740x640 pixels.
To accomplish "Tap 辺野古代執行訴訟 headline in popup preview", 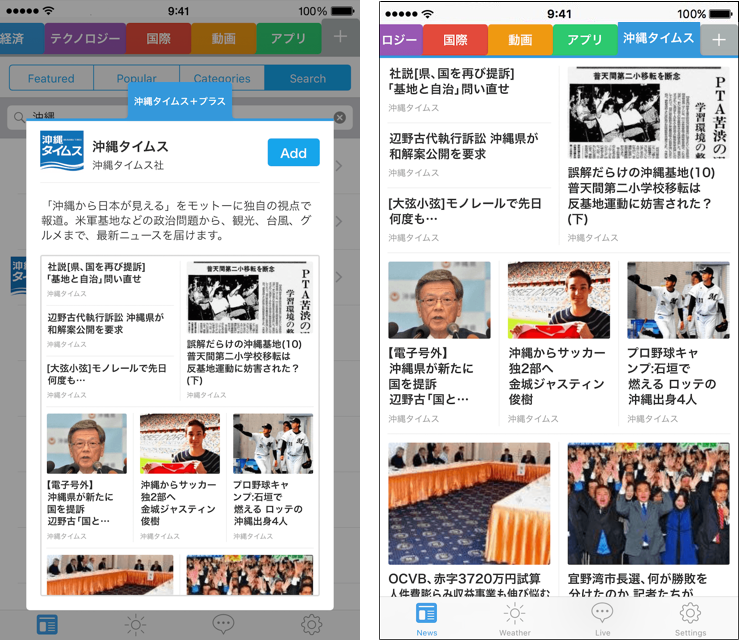I will (106, 323).
